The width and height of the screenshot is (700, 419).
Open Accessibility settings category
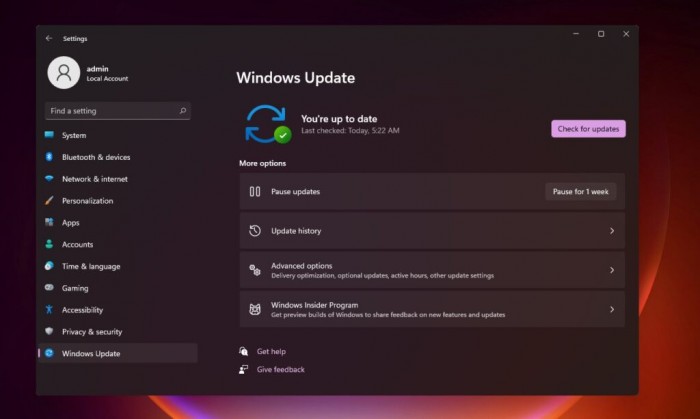click(x=118, y=310)
